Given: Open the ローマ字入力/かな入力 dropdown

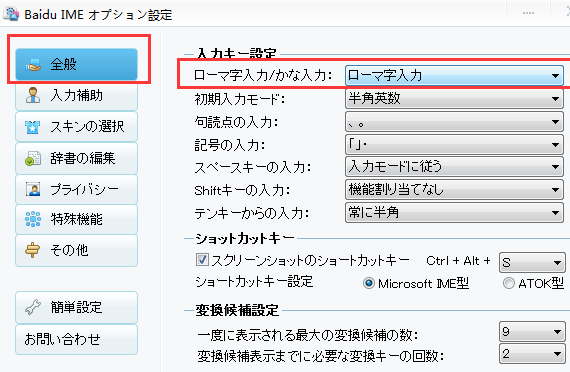Looking at the screenshot, I should coord(454,76).
